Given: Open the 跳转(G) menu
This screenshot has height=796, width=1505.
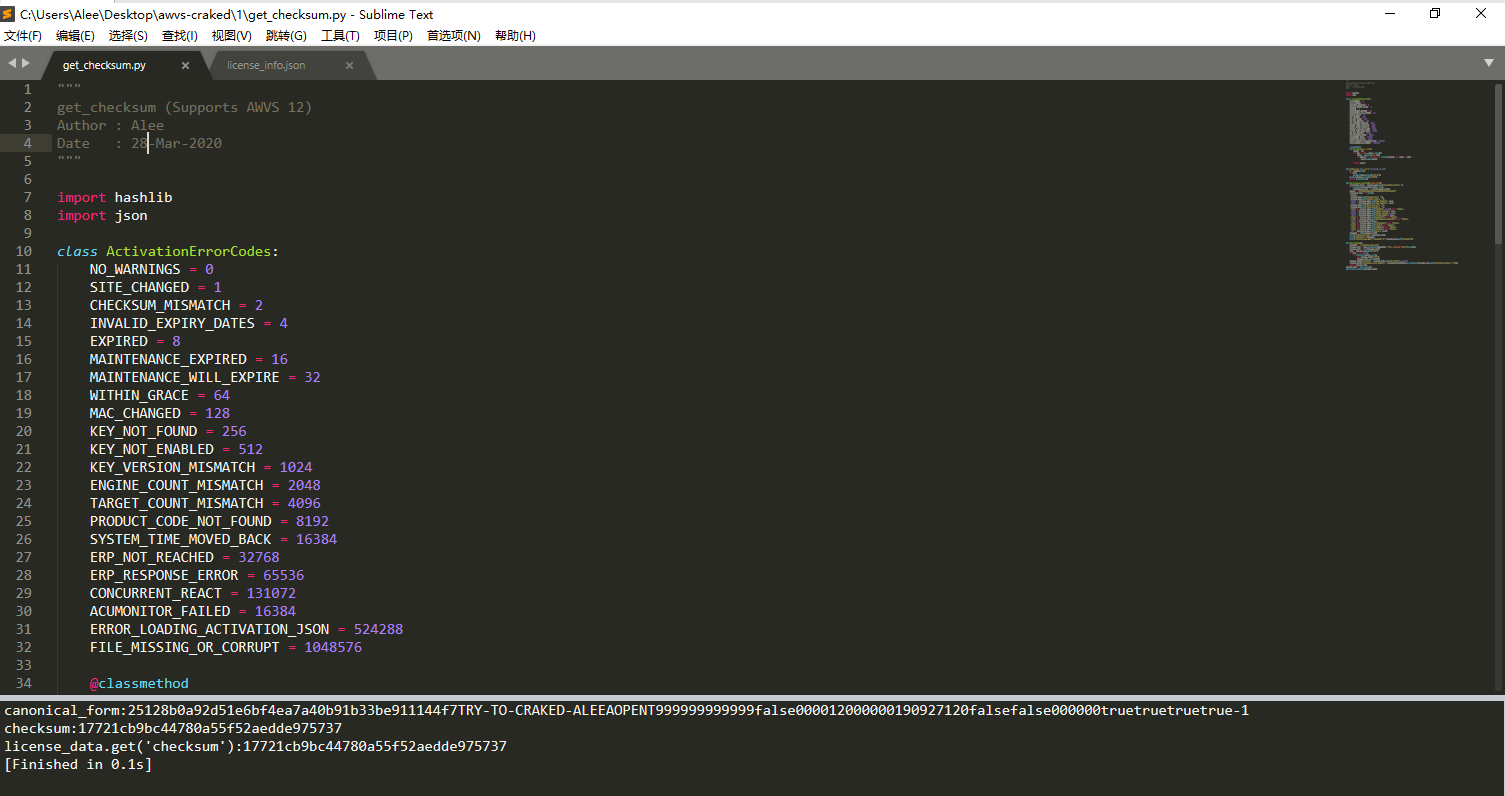Looking at the screenshot, I should [x=286, y=35].
